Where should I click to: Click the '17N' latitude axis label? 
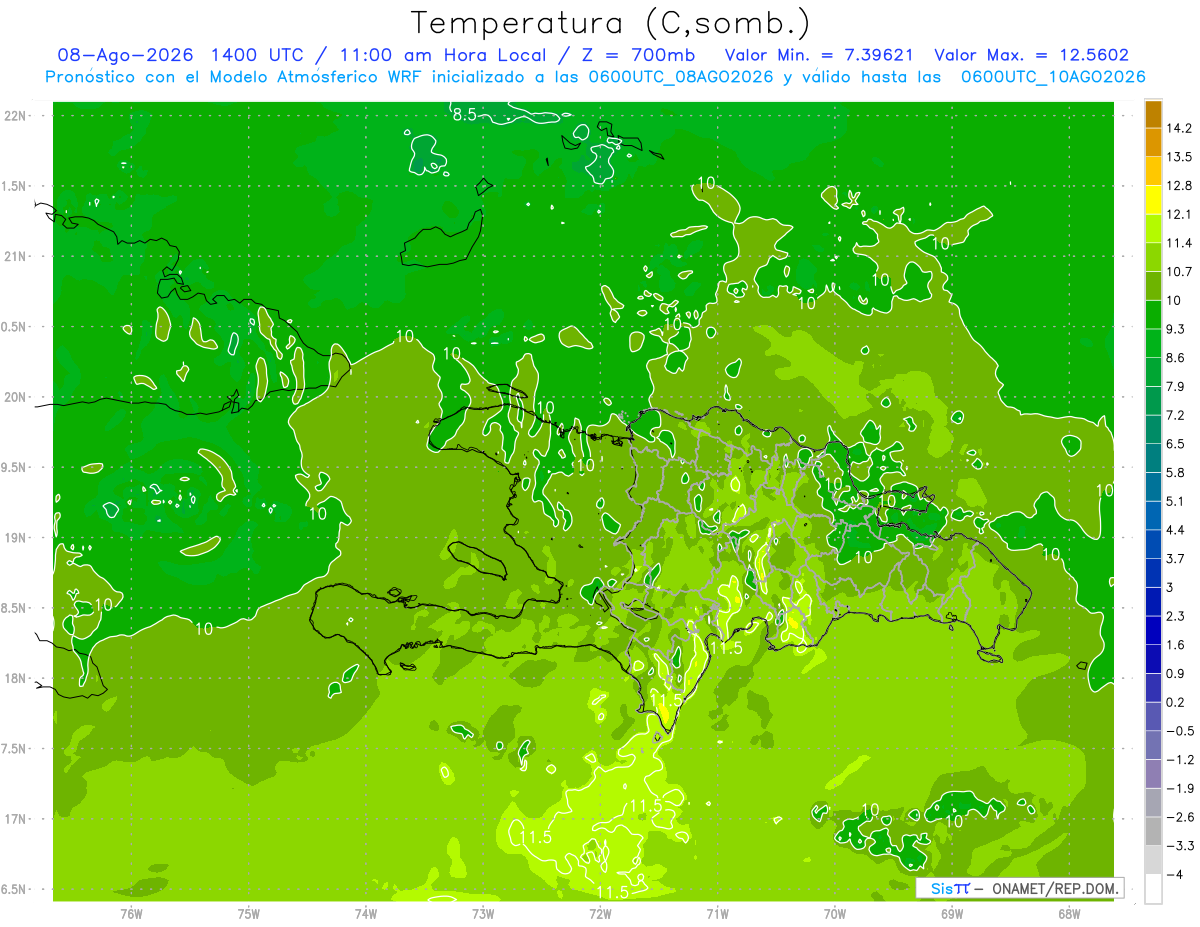[x=16, y=819]
